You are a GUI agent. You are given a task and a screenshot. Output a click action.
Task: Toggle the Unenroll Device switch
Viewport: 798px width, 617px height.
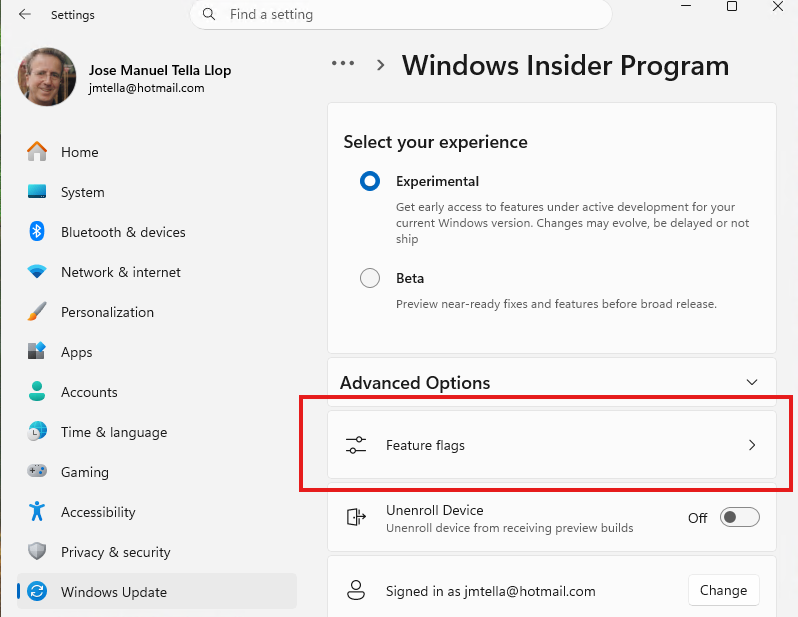740,517
